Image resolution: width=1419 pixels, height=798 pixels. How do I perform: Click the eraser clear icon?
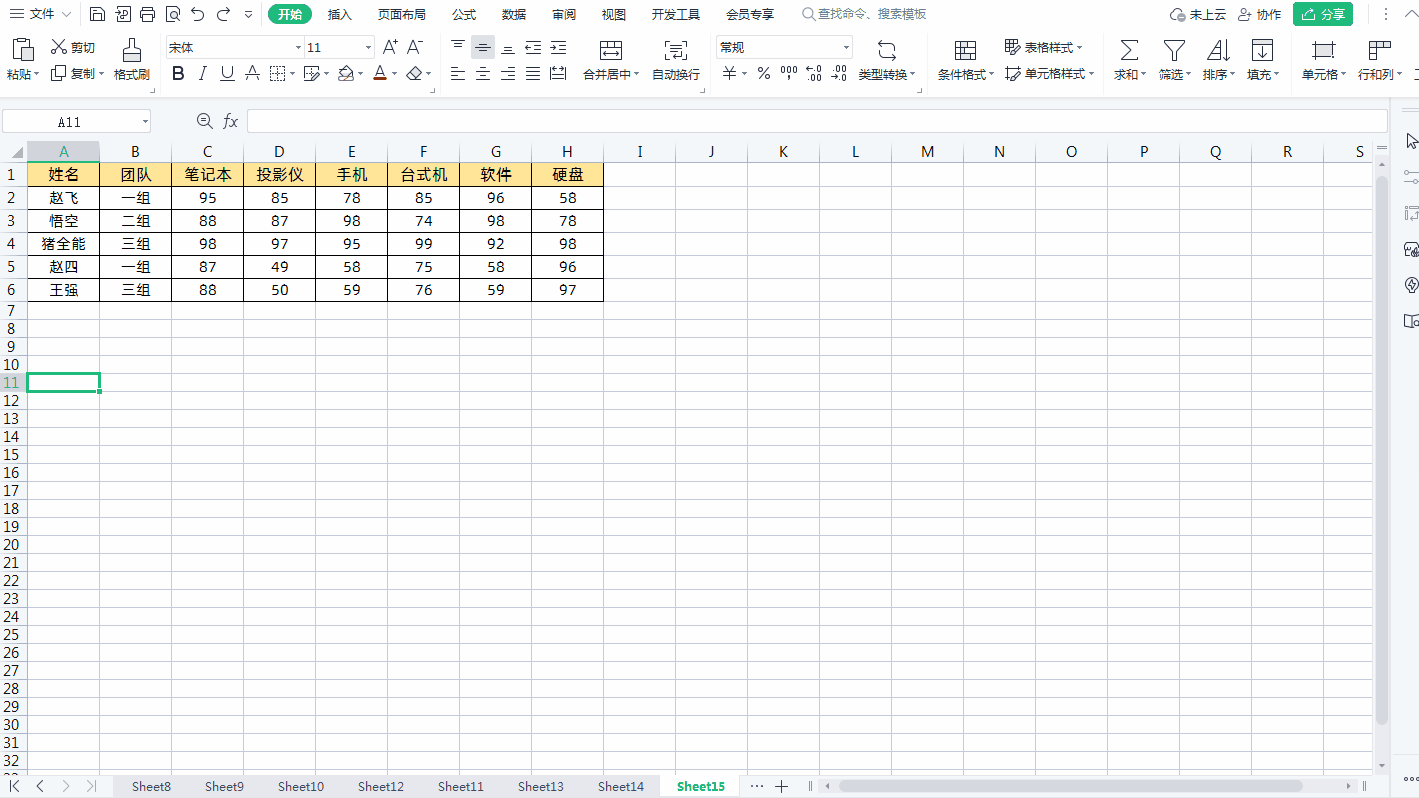[415, 73]
